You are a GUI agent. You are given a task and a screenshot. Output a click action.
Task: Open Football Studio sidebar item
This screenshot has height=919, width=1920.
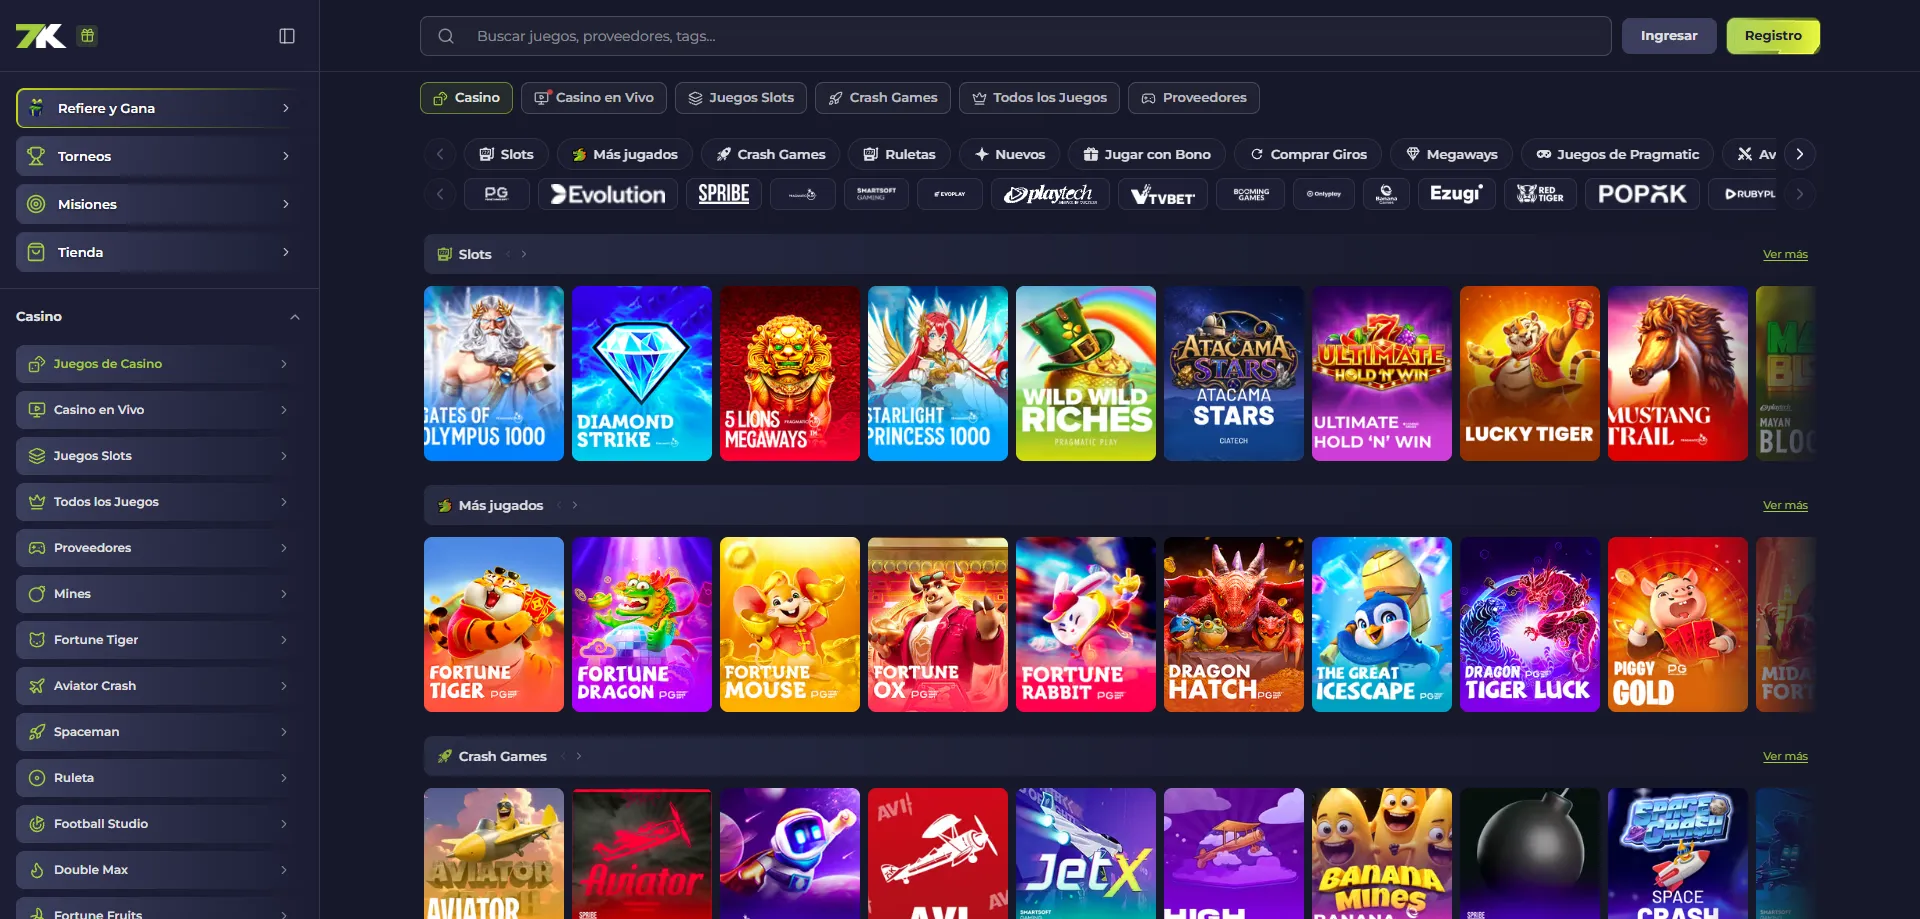click(158, 824)
